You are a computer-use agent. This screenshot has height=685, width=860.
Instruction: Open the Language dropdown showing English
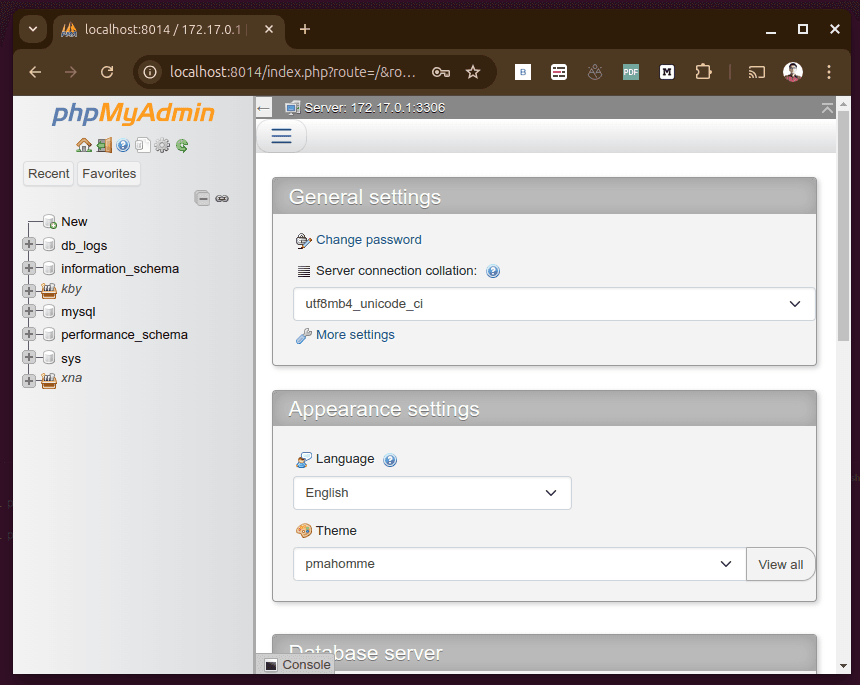point(432,493)
